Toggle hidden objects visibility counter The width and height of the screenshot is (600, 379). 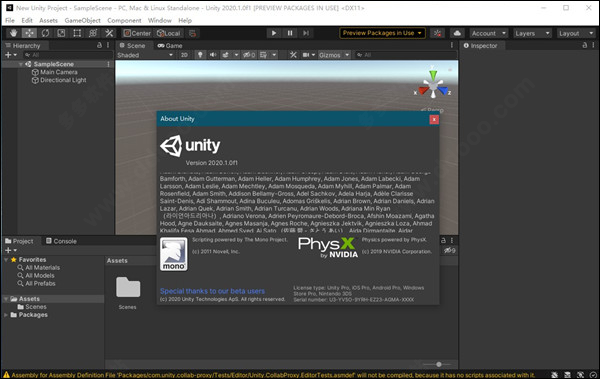tap(249, 55)
